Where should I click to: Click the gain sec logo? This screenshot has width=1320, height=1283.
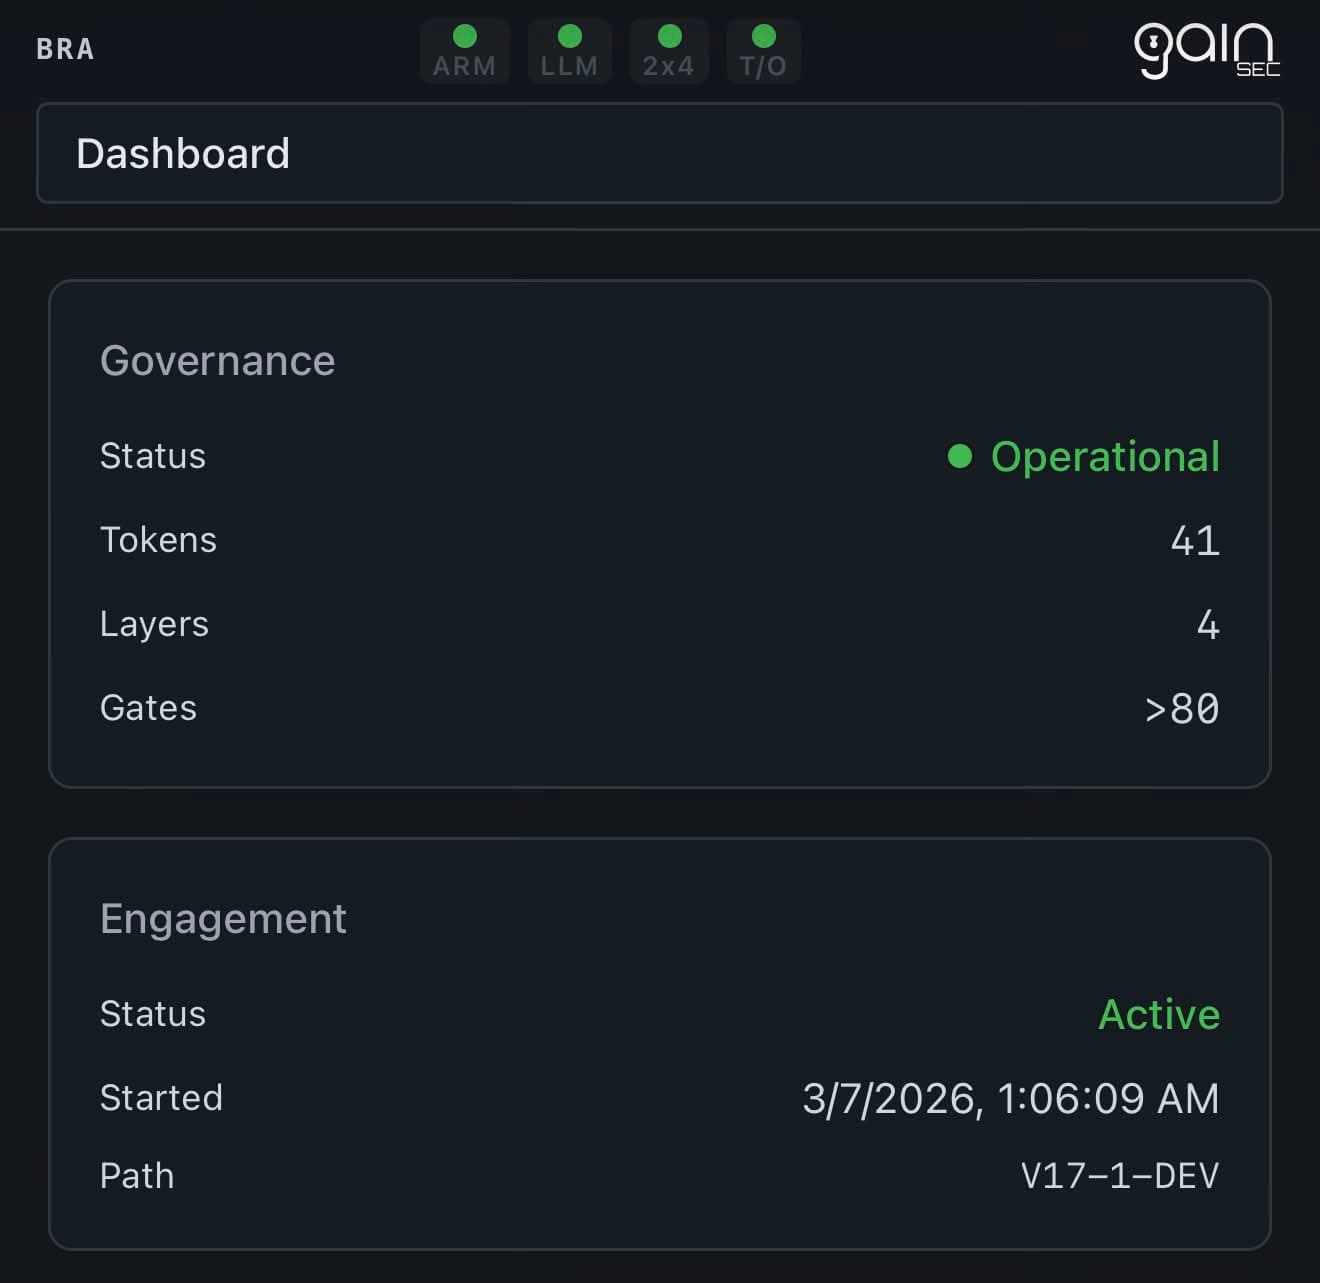(1206, 47)
